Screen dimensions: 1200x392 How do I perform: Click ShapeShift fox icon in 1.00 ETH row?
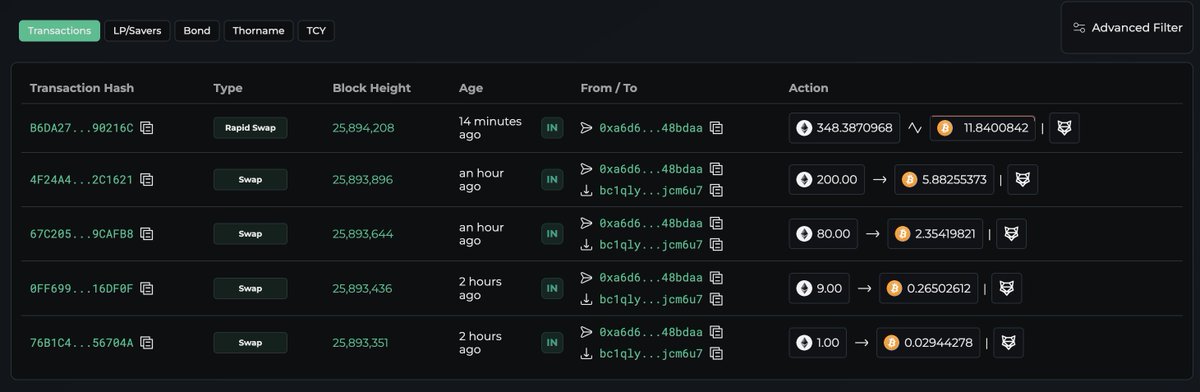[1008, 342]
